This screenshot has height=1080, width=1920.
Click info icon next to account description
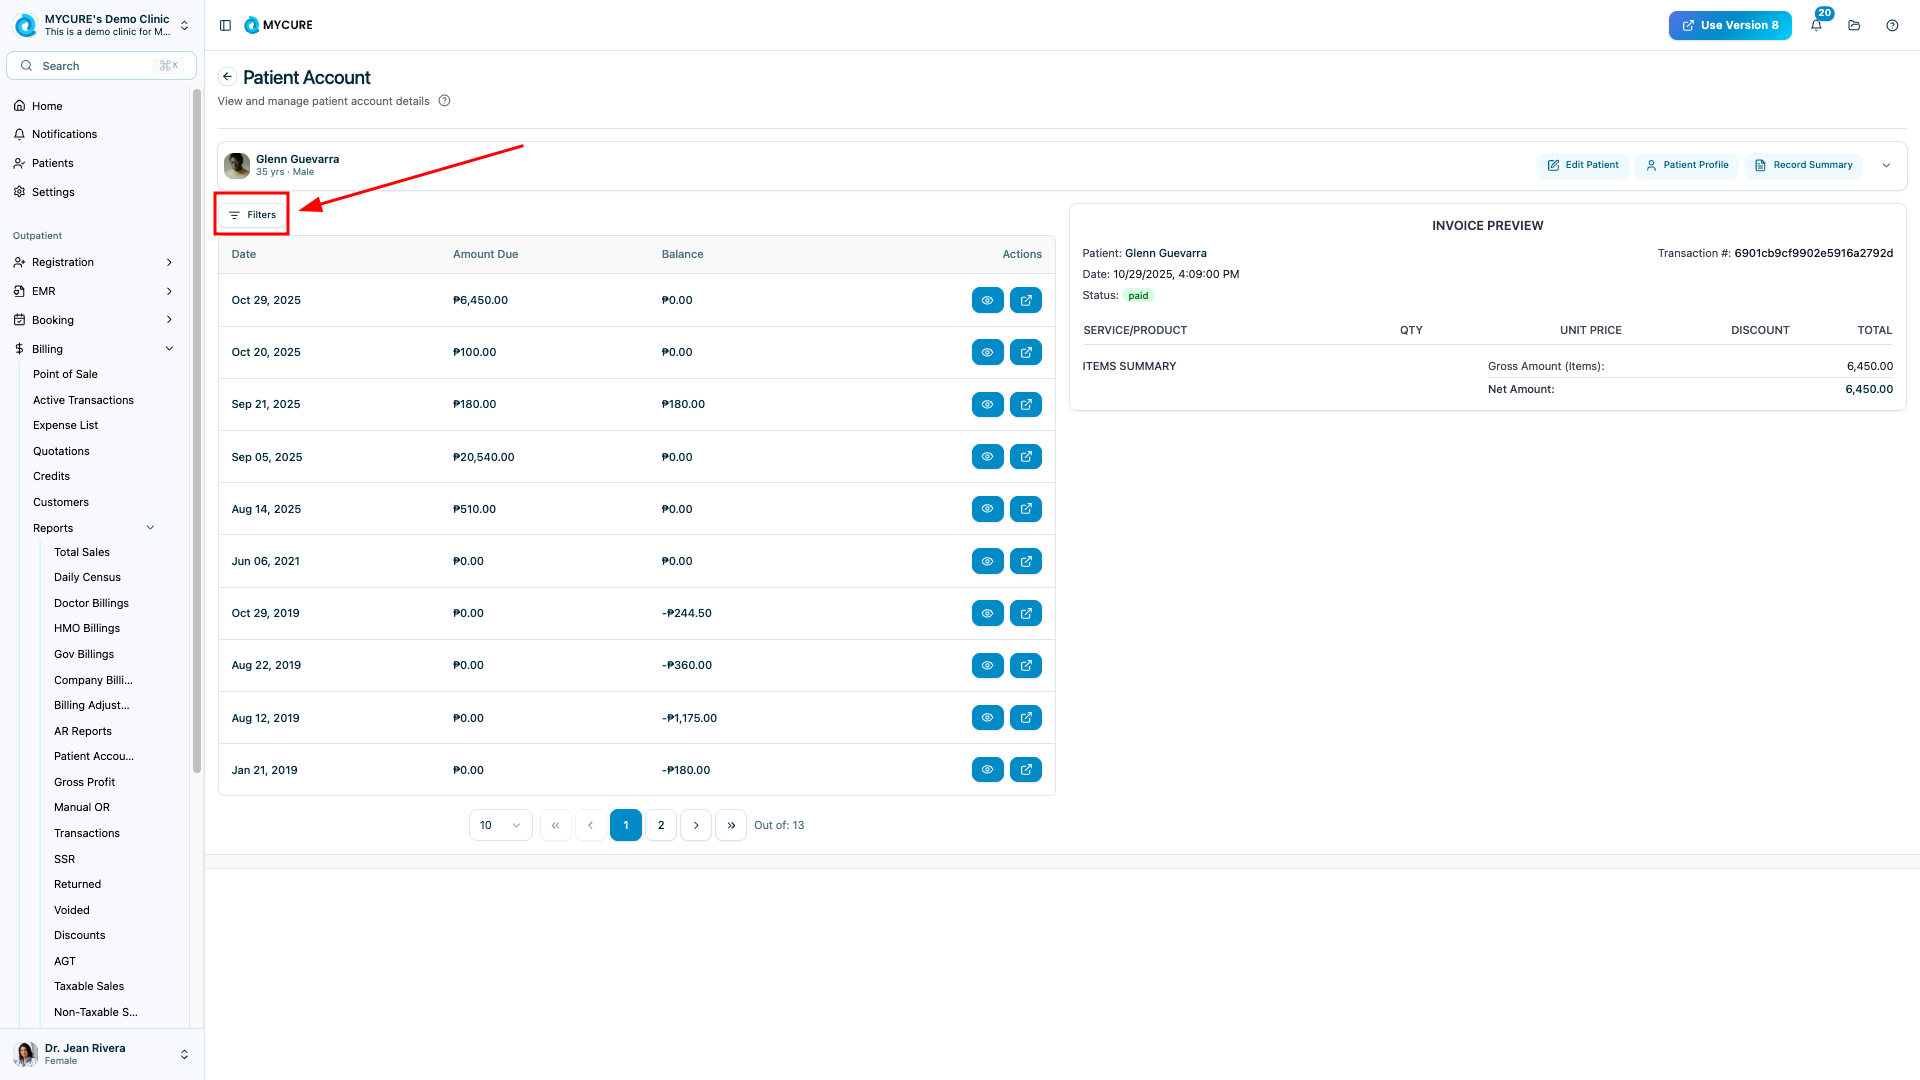pos(444,101)
